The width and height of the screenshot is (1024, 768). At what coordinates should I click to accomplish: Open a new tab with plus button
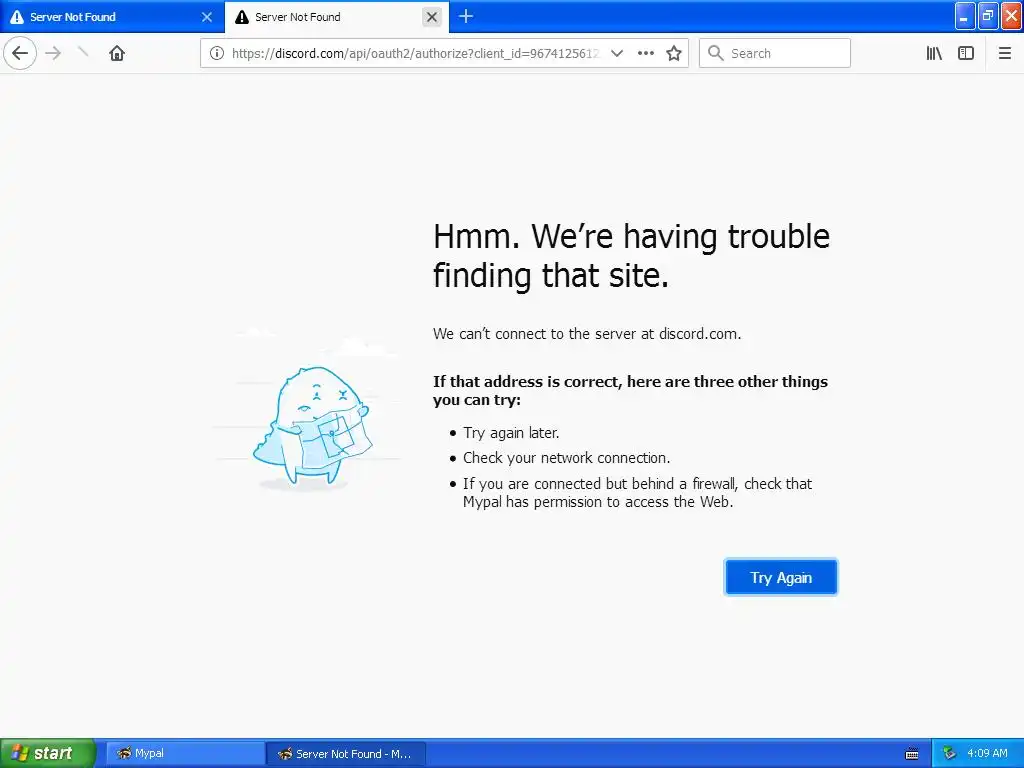(466, 16)
